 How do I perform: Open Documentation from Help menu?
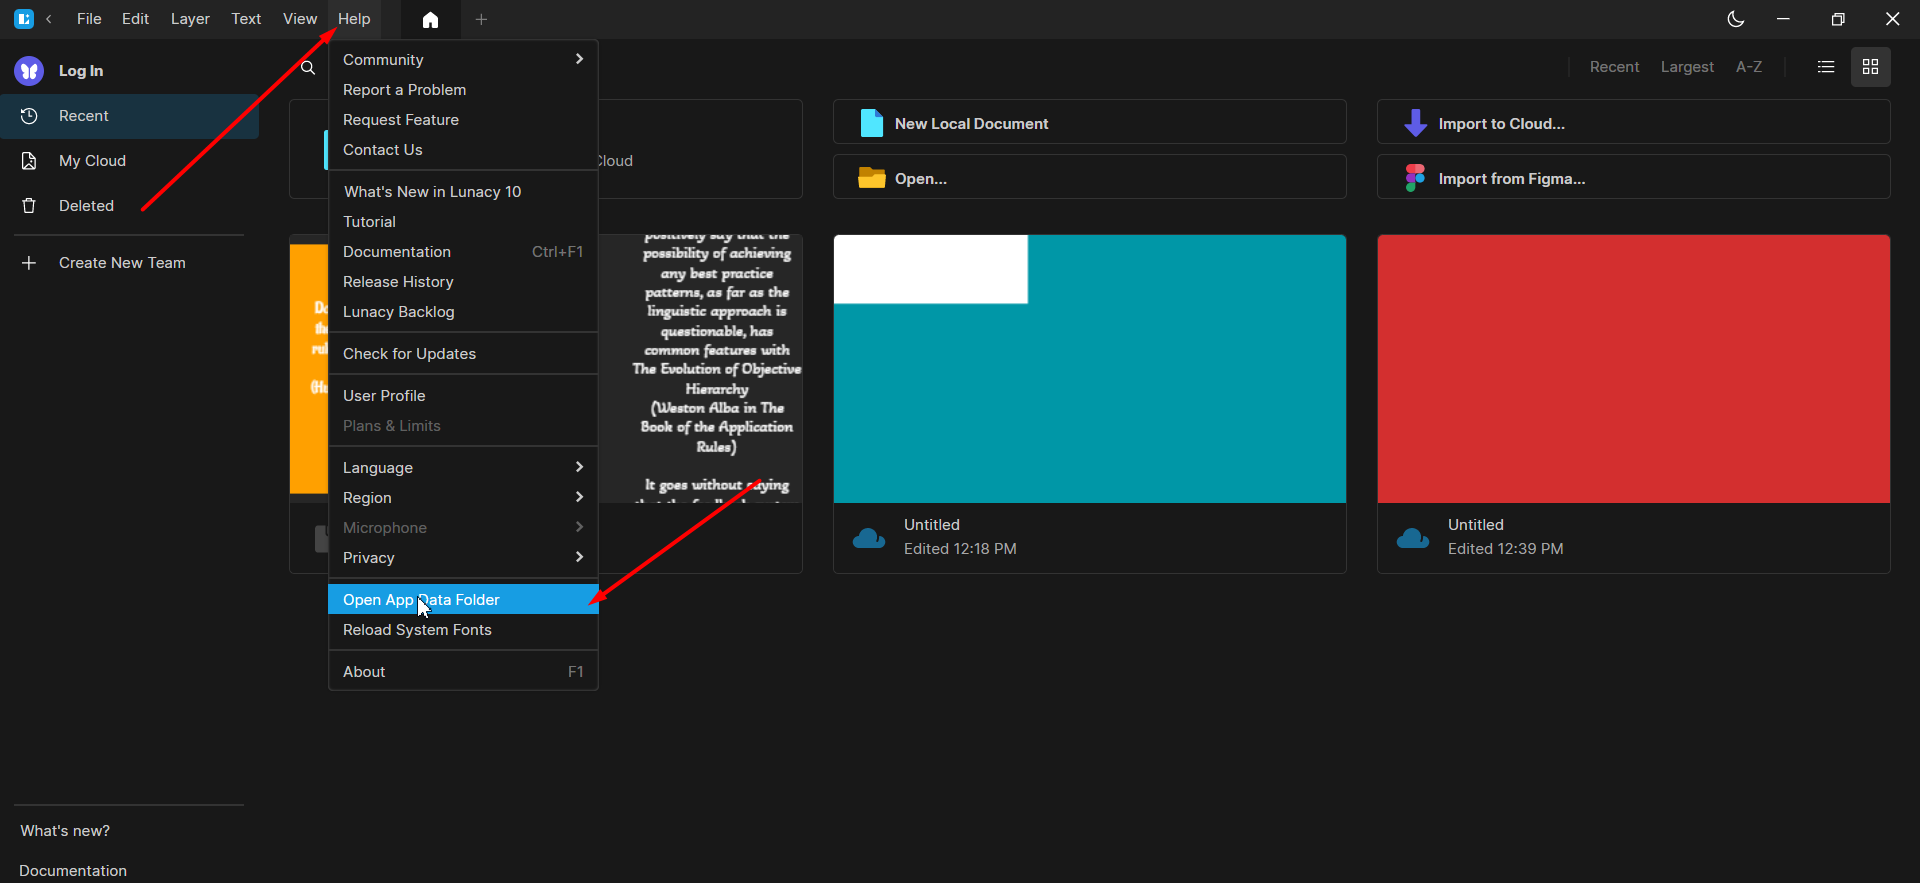(x=463, y=252)
